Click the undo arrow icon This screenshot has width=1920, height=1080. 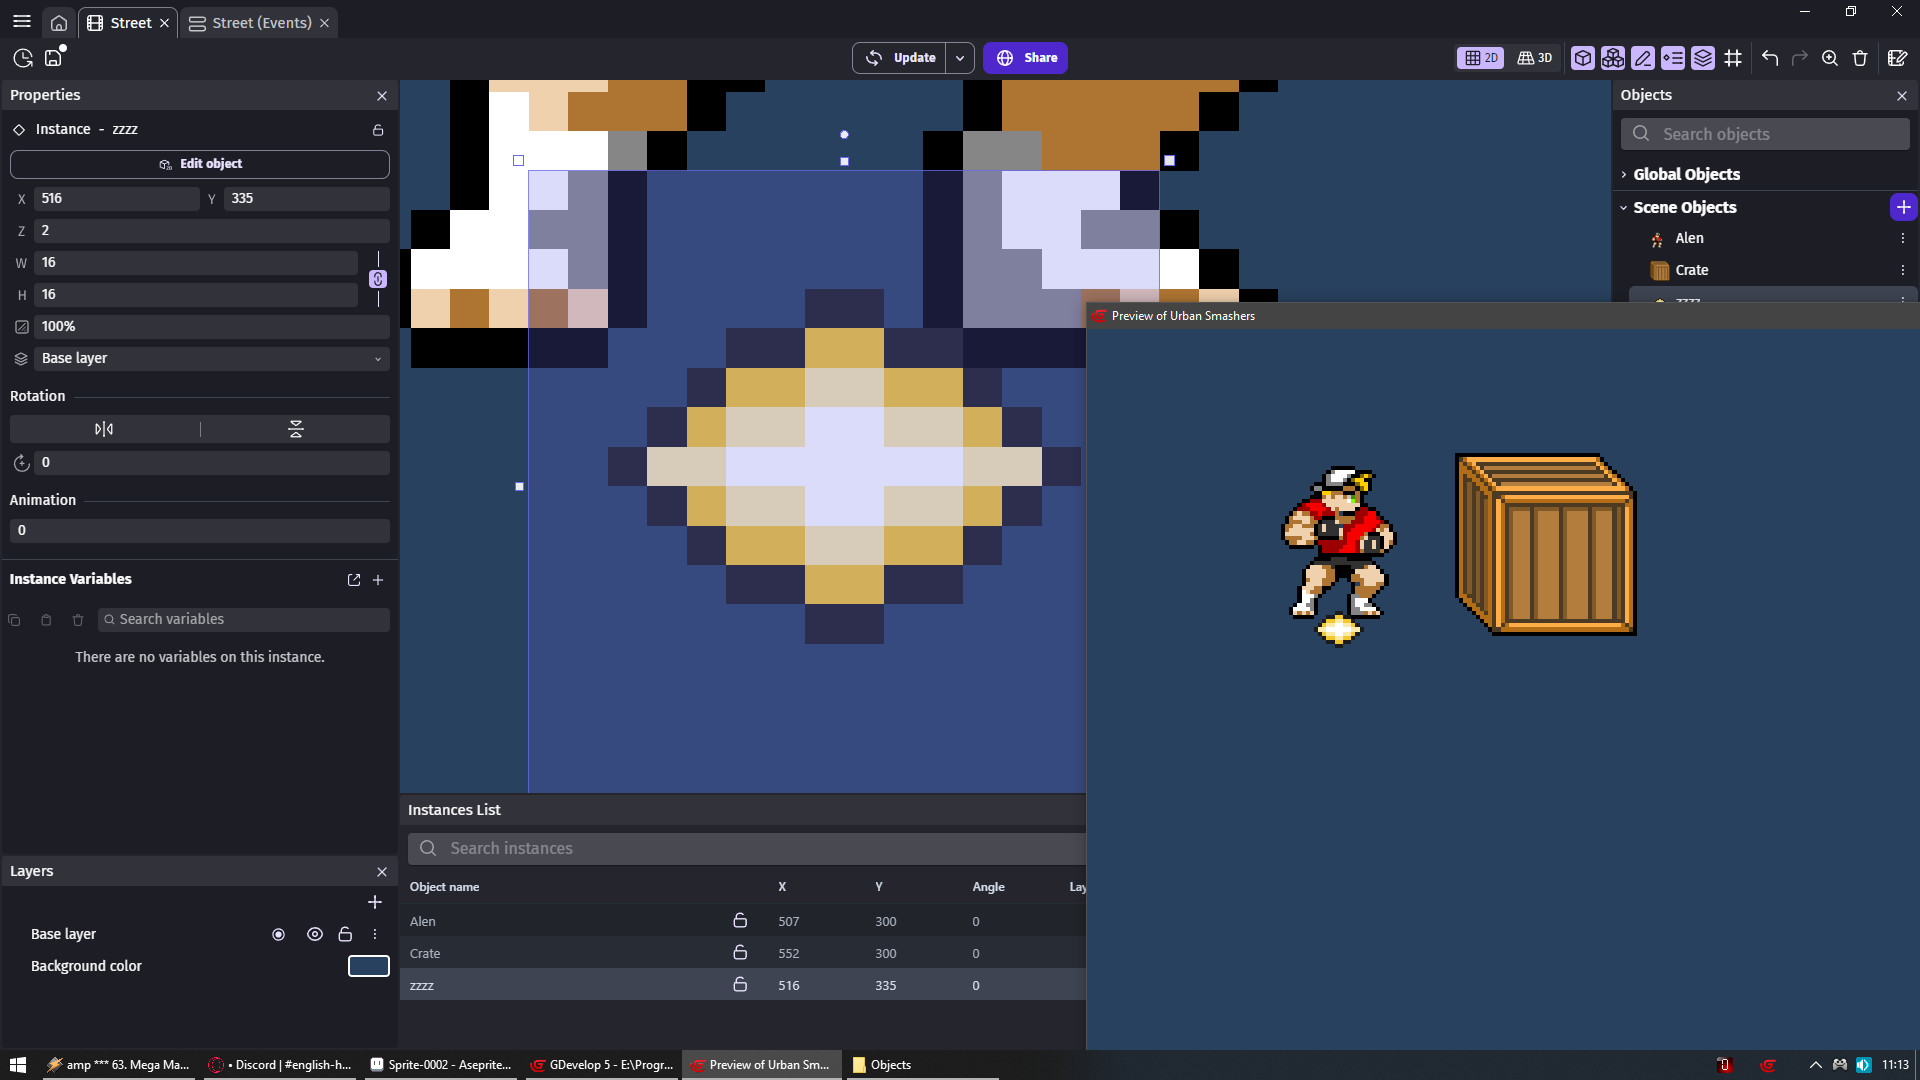click(x=1770, y=58)
